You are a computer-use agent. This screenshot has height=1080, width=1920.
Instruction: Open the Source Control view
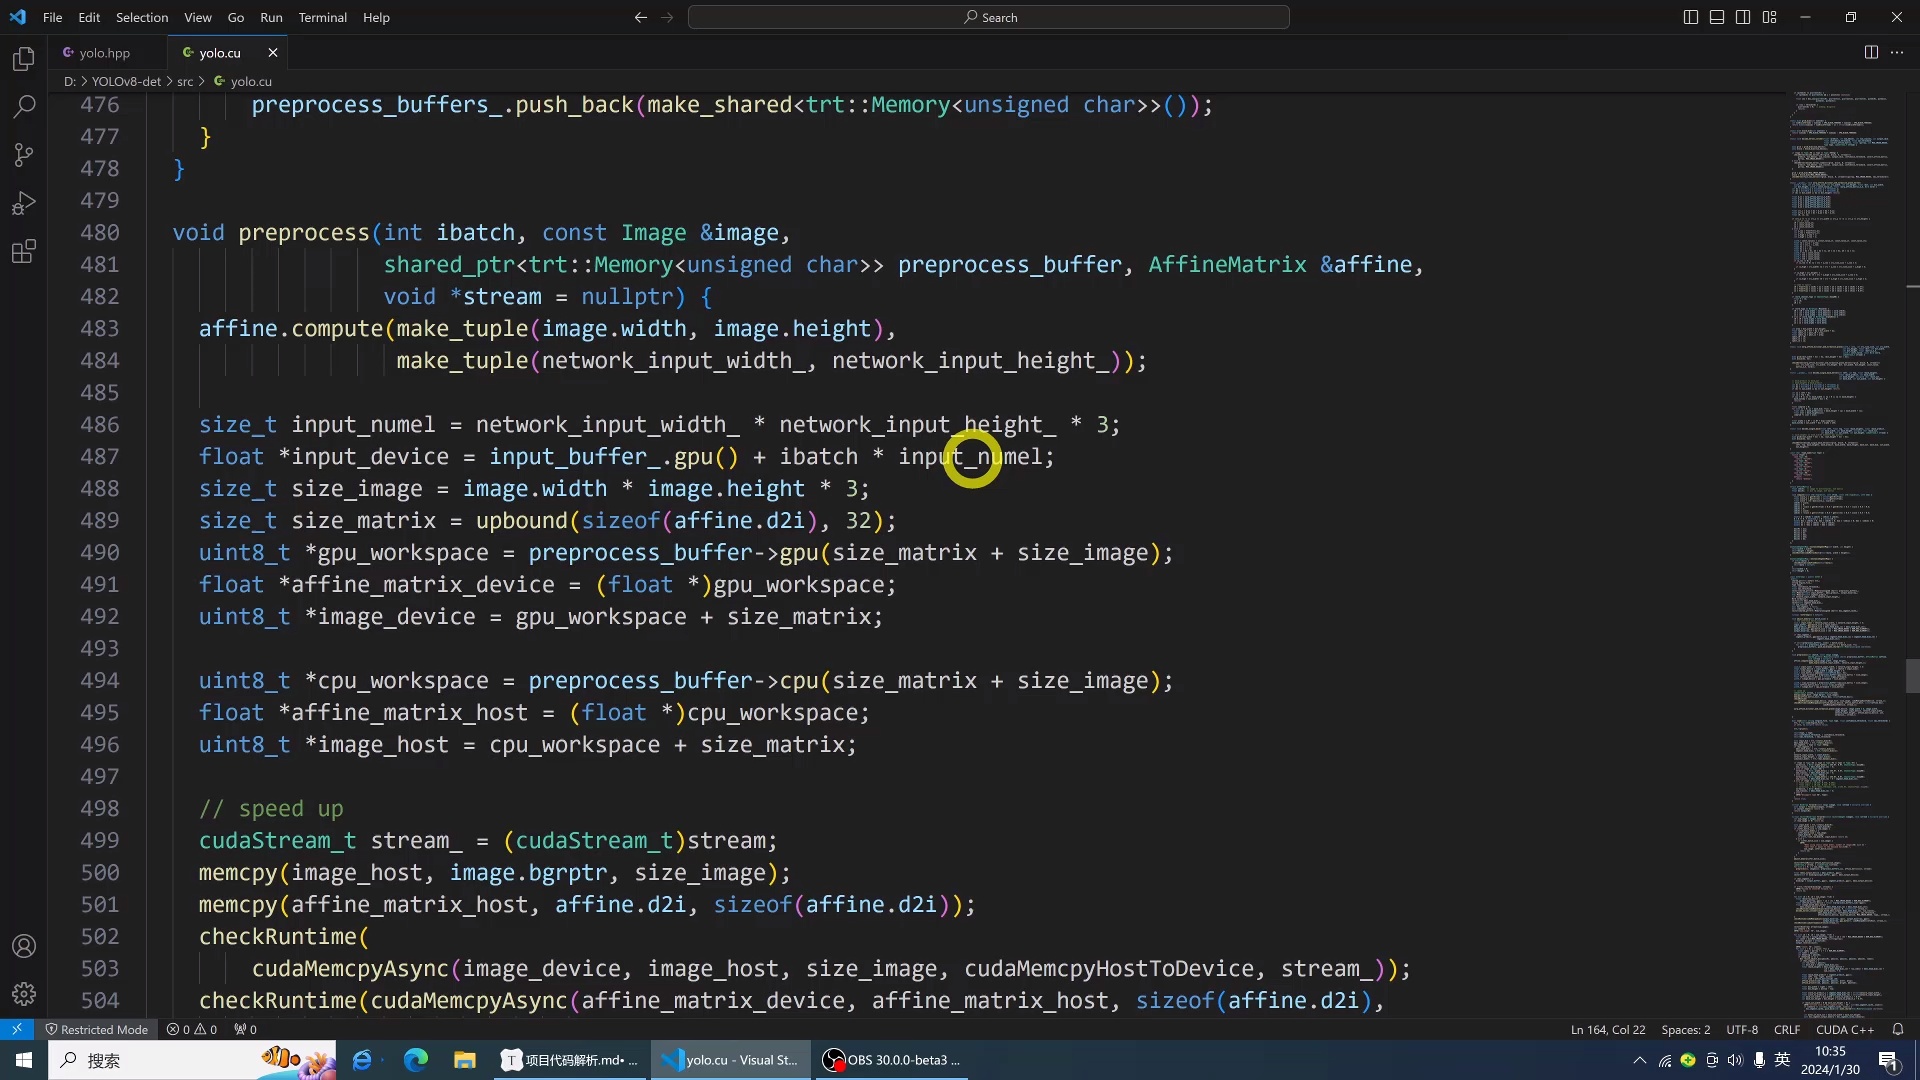24,155
